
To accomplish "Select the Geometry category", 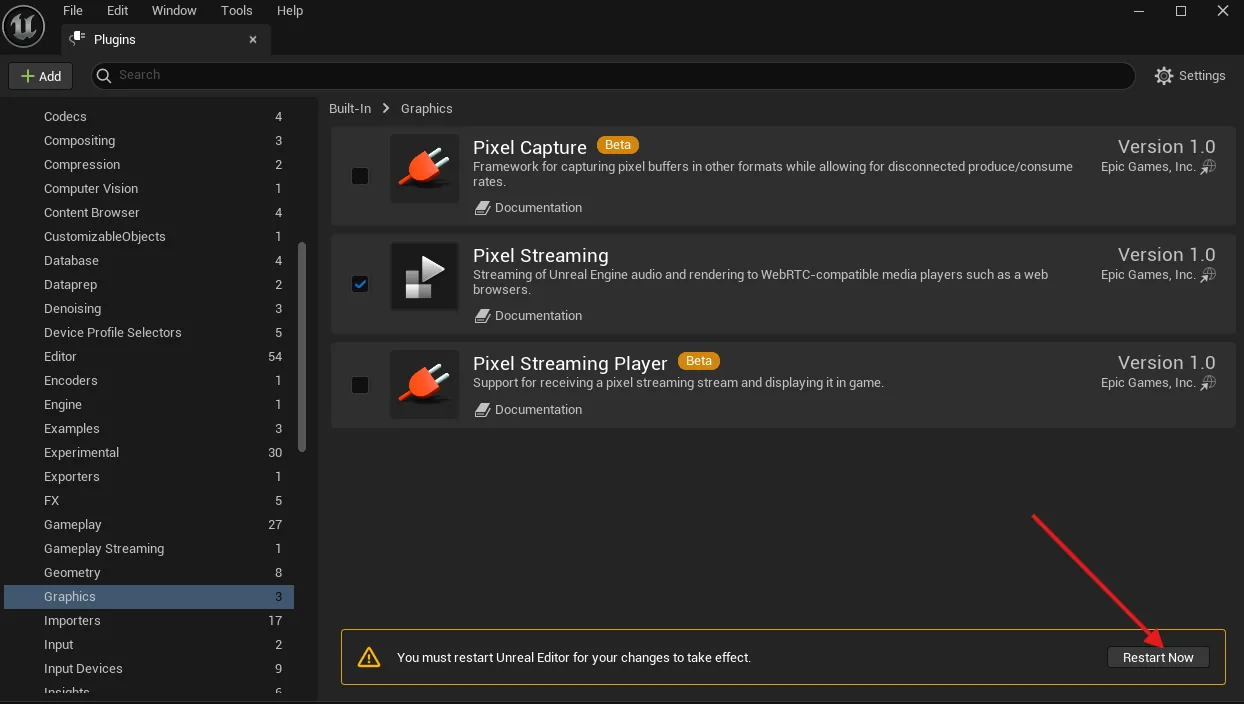I will coord(149,573).
